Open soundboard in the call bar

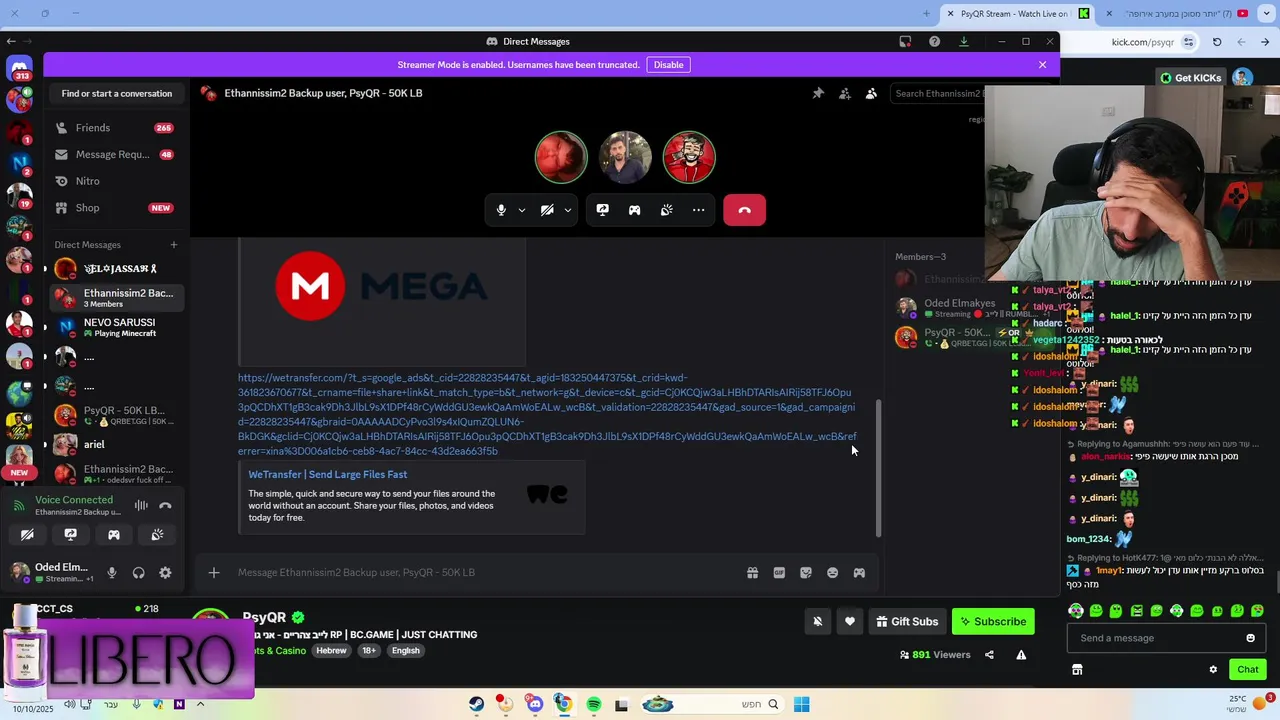666,210
